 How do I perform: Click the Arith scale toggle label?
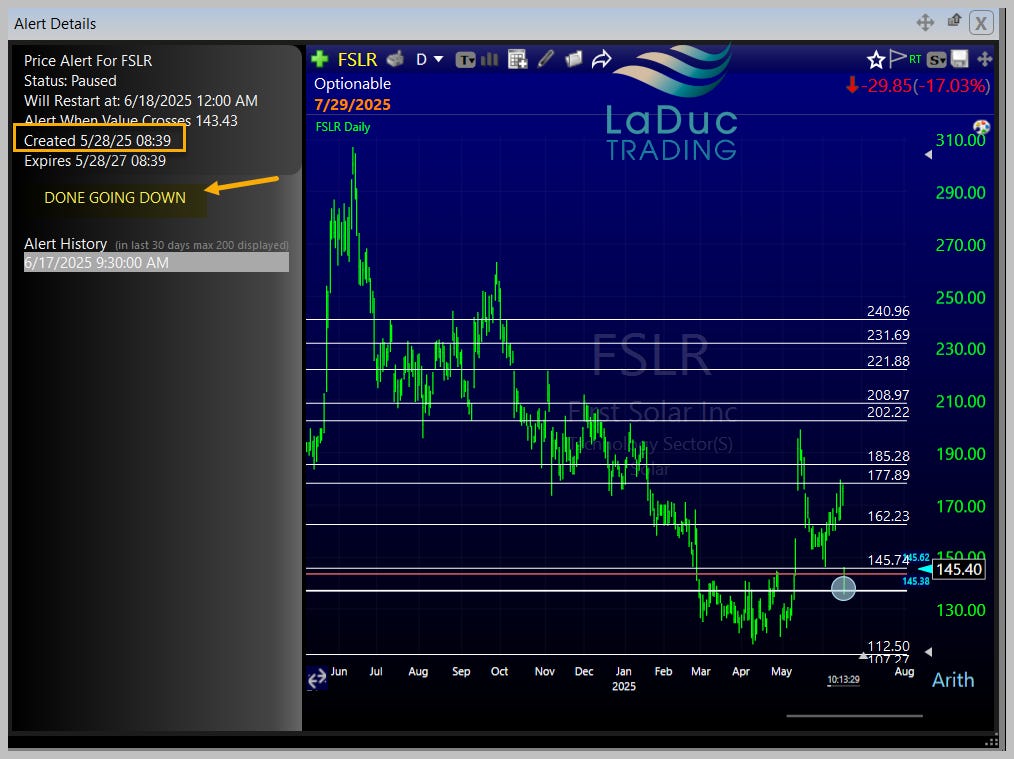click(953, 680)
